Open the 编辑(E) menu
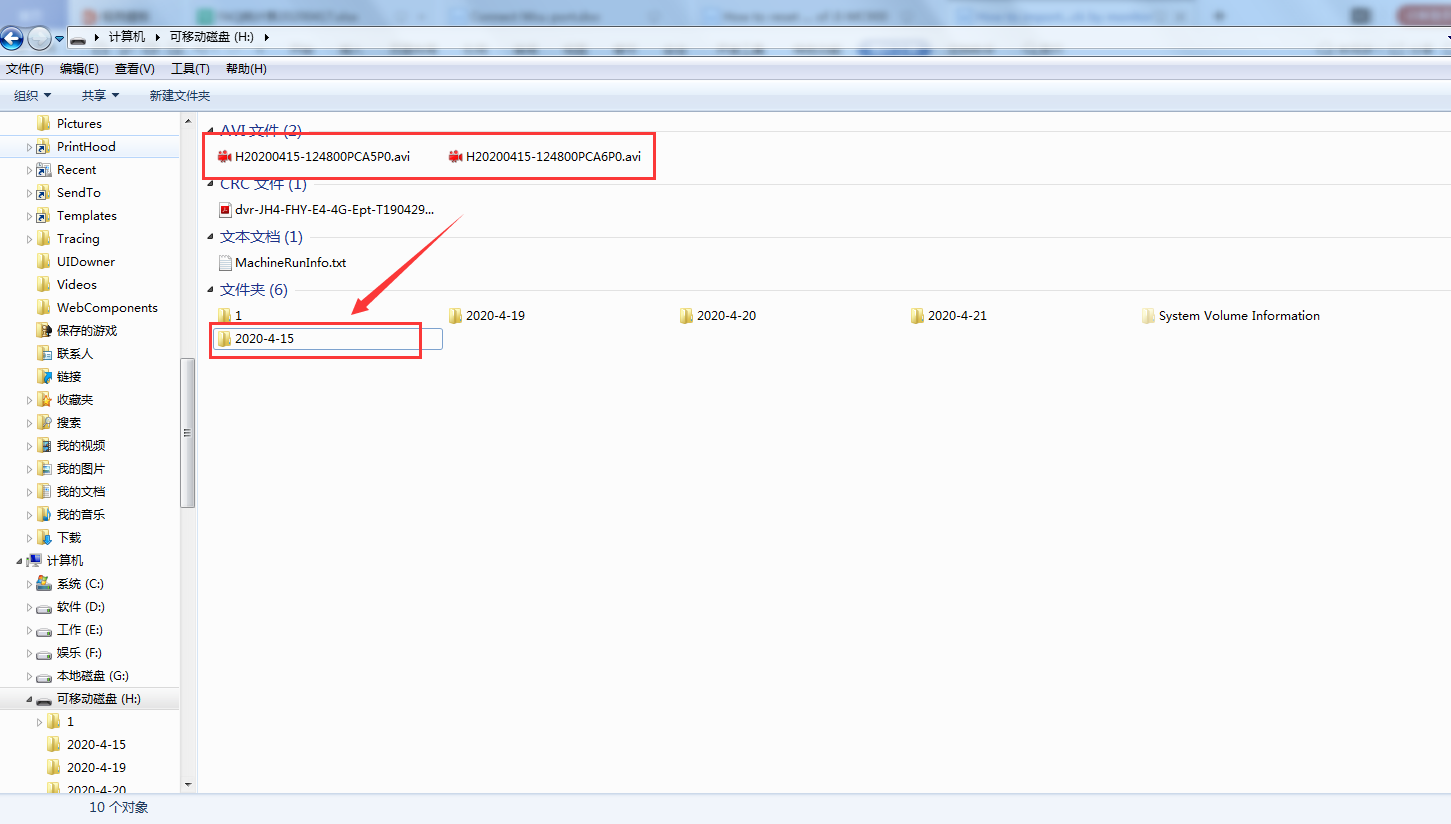Image resolution: width=1451 pixels, height=824 pixels. pyautogui.click(x=79, y=69)
